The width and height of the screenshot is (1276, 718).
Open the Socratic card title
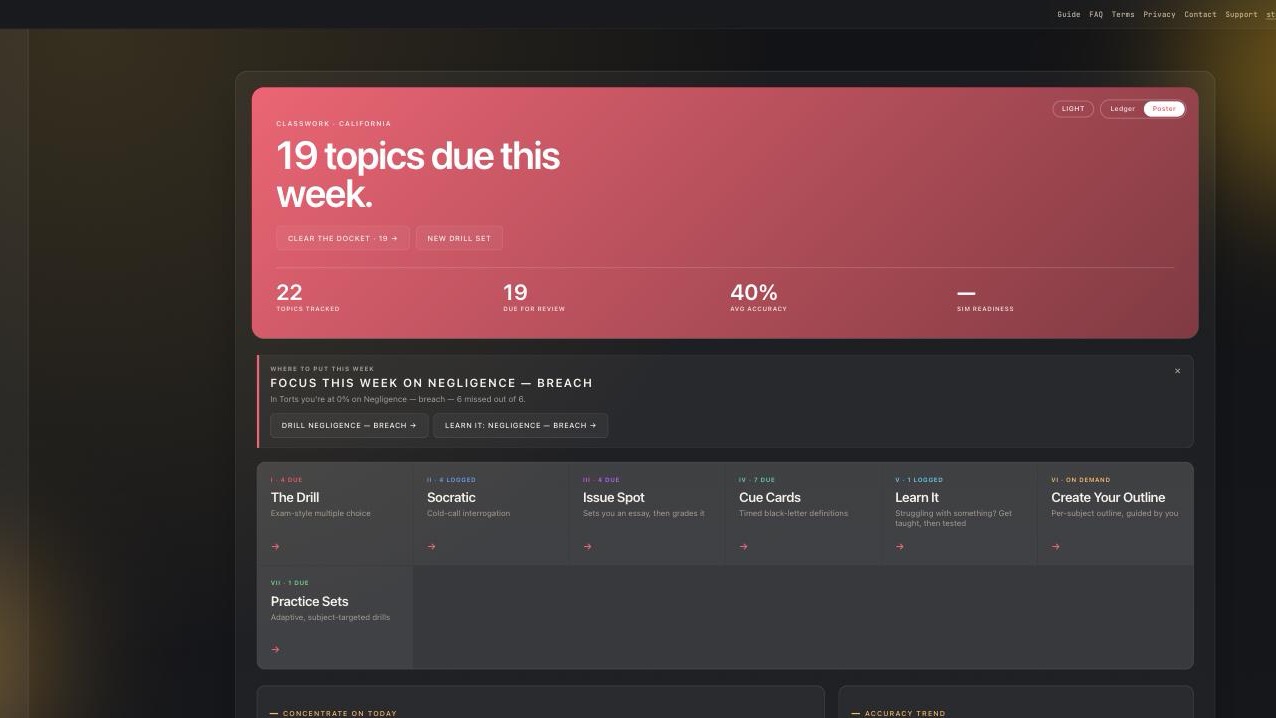pyautogui.click(x=451, y=497)
